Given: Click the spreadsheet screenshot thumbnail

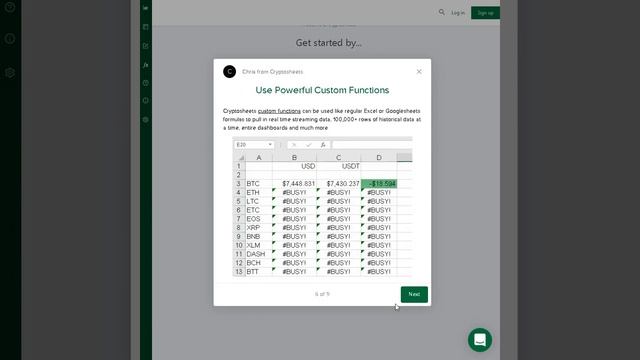Looking at the screenshot, I should pyautogui.click(x=322, y=207).
